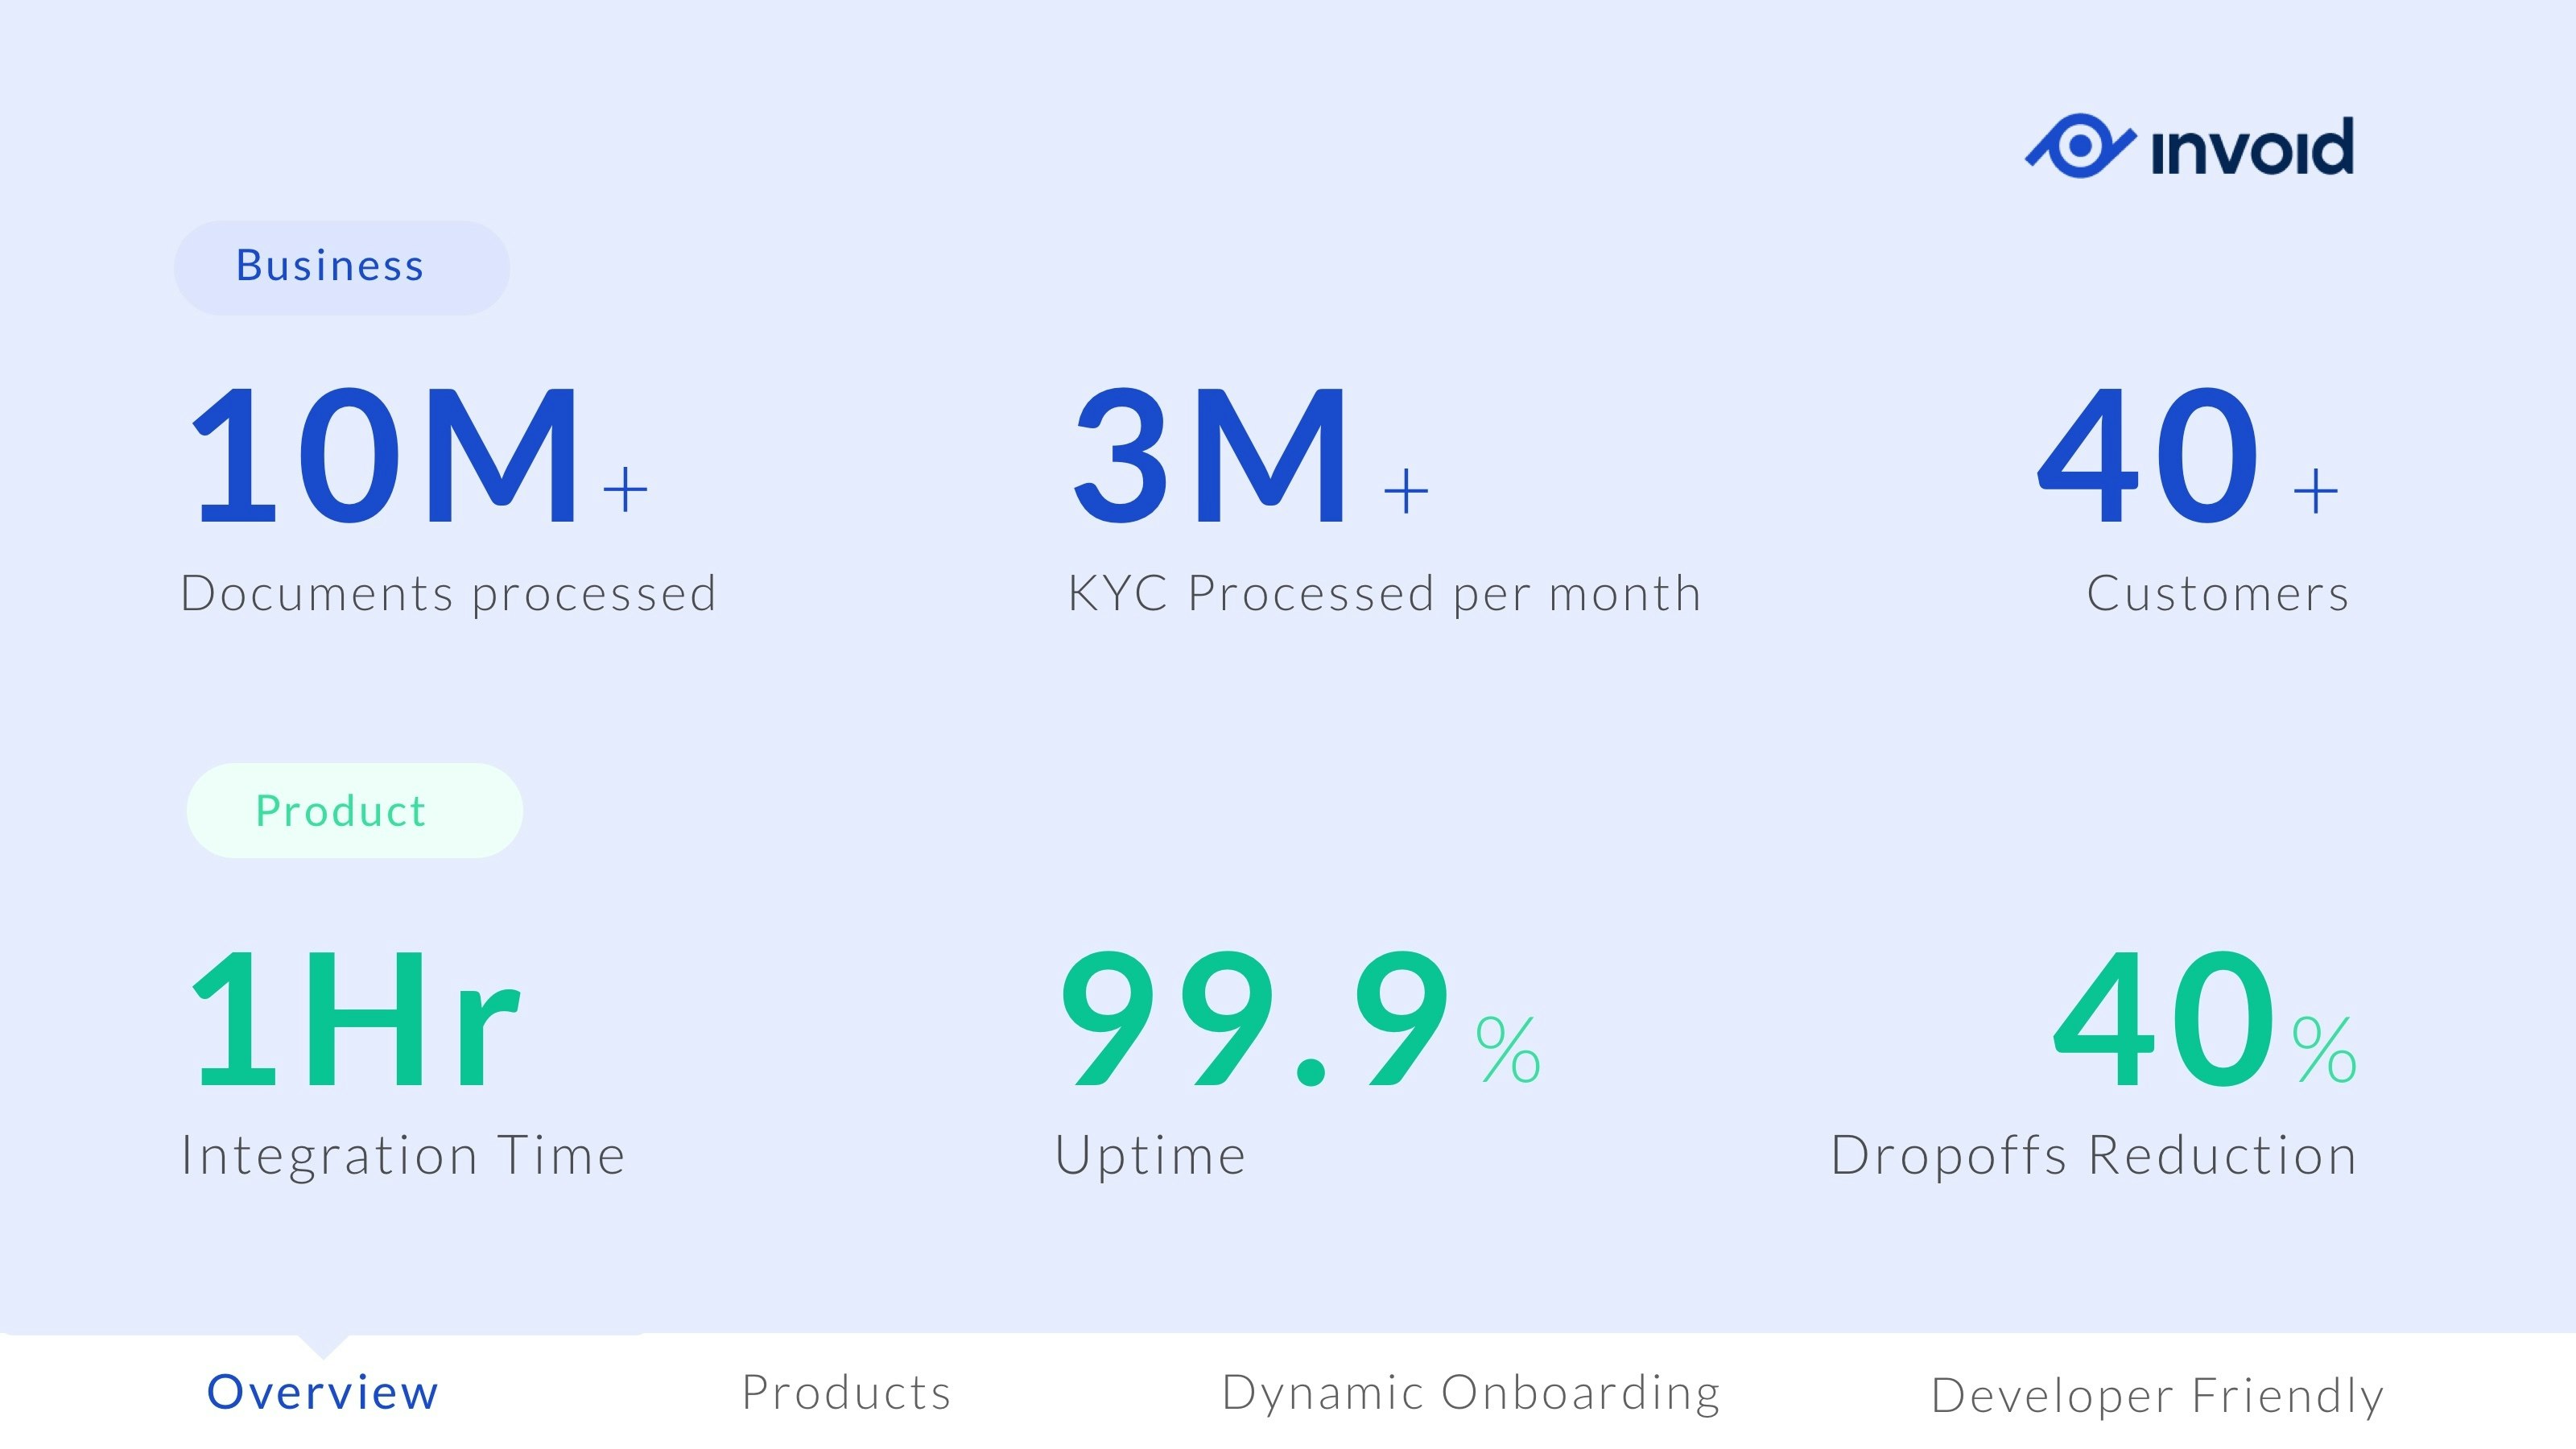The image size is (2576, 1449).
Task: Open the Dynamic Onboarding tab
Action: pyautogui.click(x=1470, y=1392)
